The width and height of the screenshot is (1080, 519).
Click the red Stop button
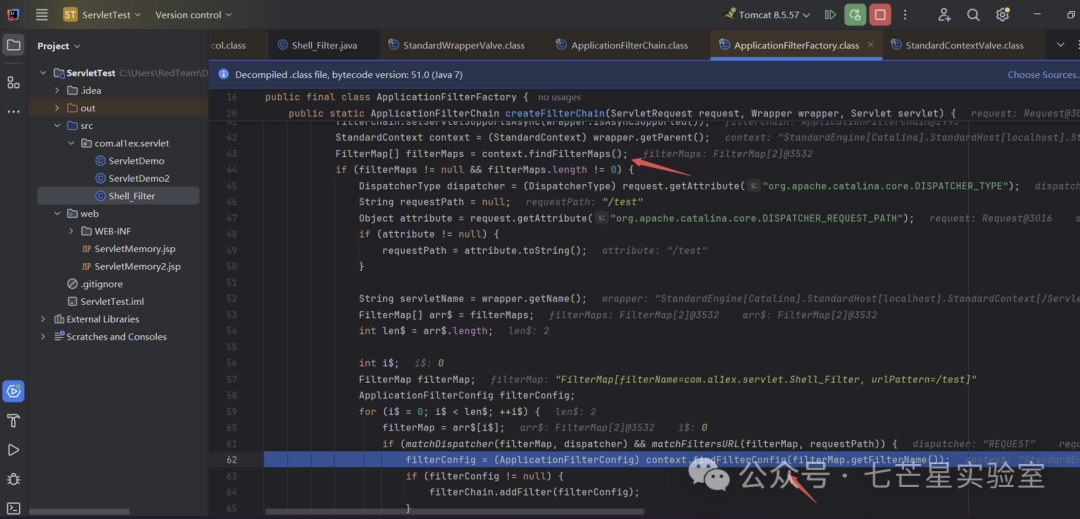coord(879,14)
